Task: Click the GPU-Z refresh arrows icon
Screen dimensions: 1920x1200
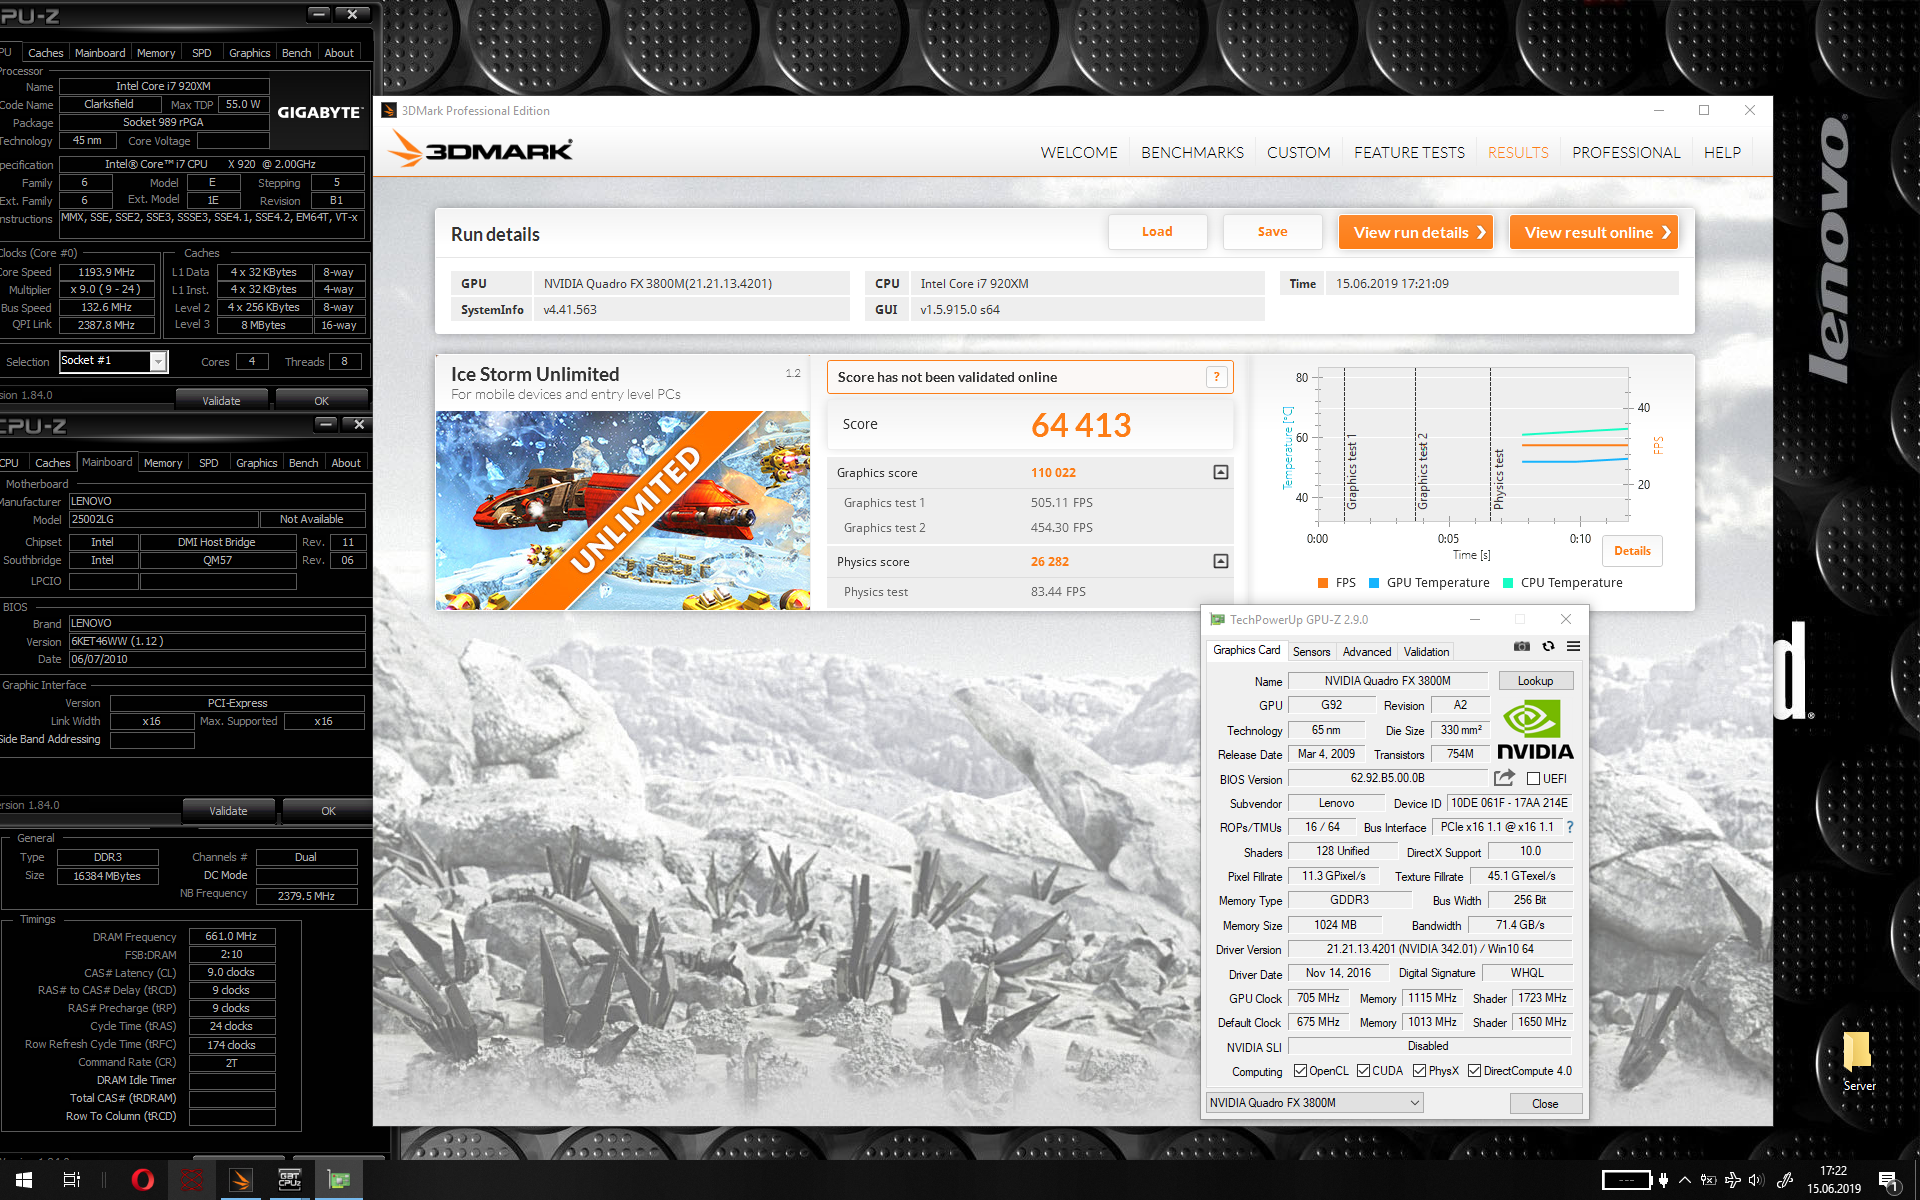Action: click(1548, 647)
